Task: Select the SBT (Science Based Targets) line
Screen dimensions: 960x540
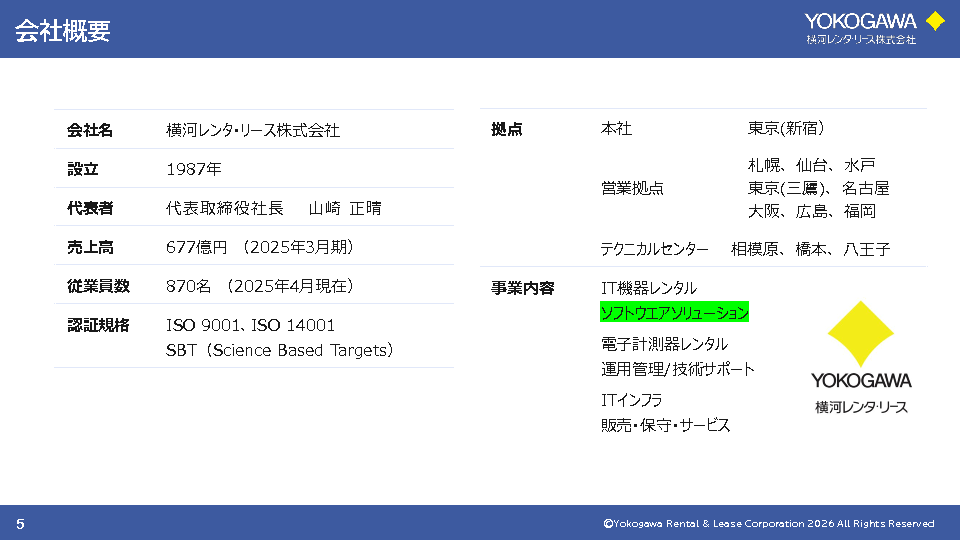Action: click(279, 350)
